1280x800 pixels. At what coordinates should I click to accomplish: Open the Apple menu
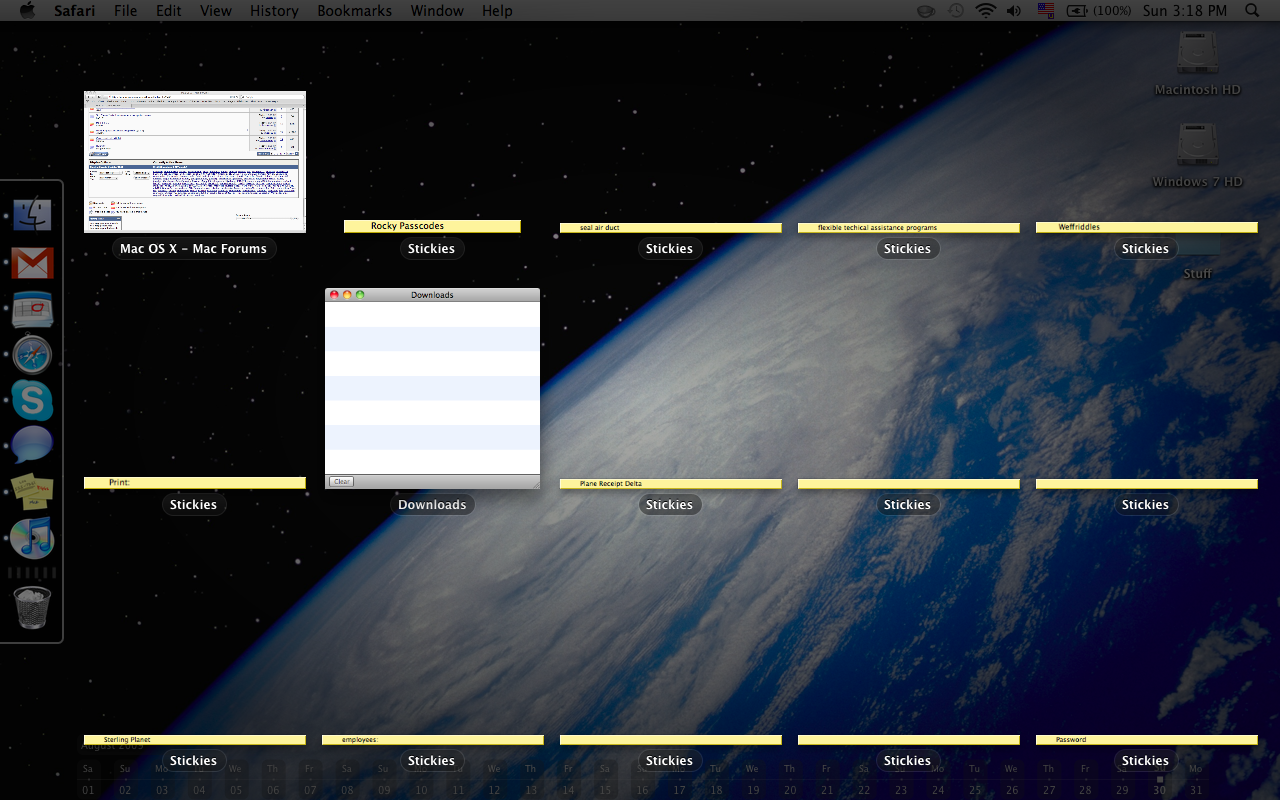pos(27,11)
